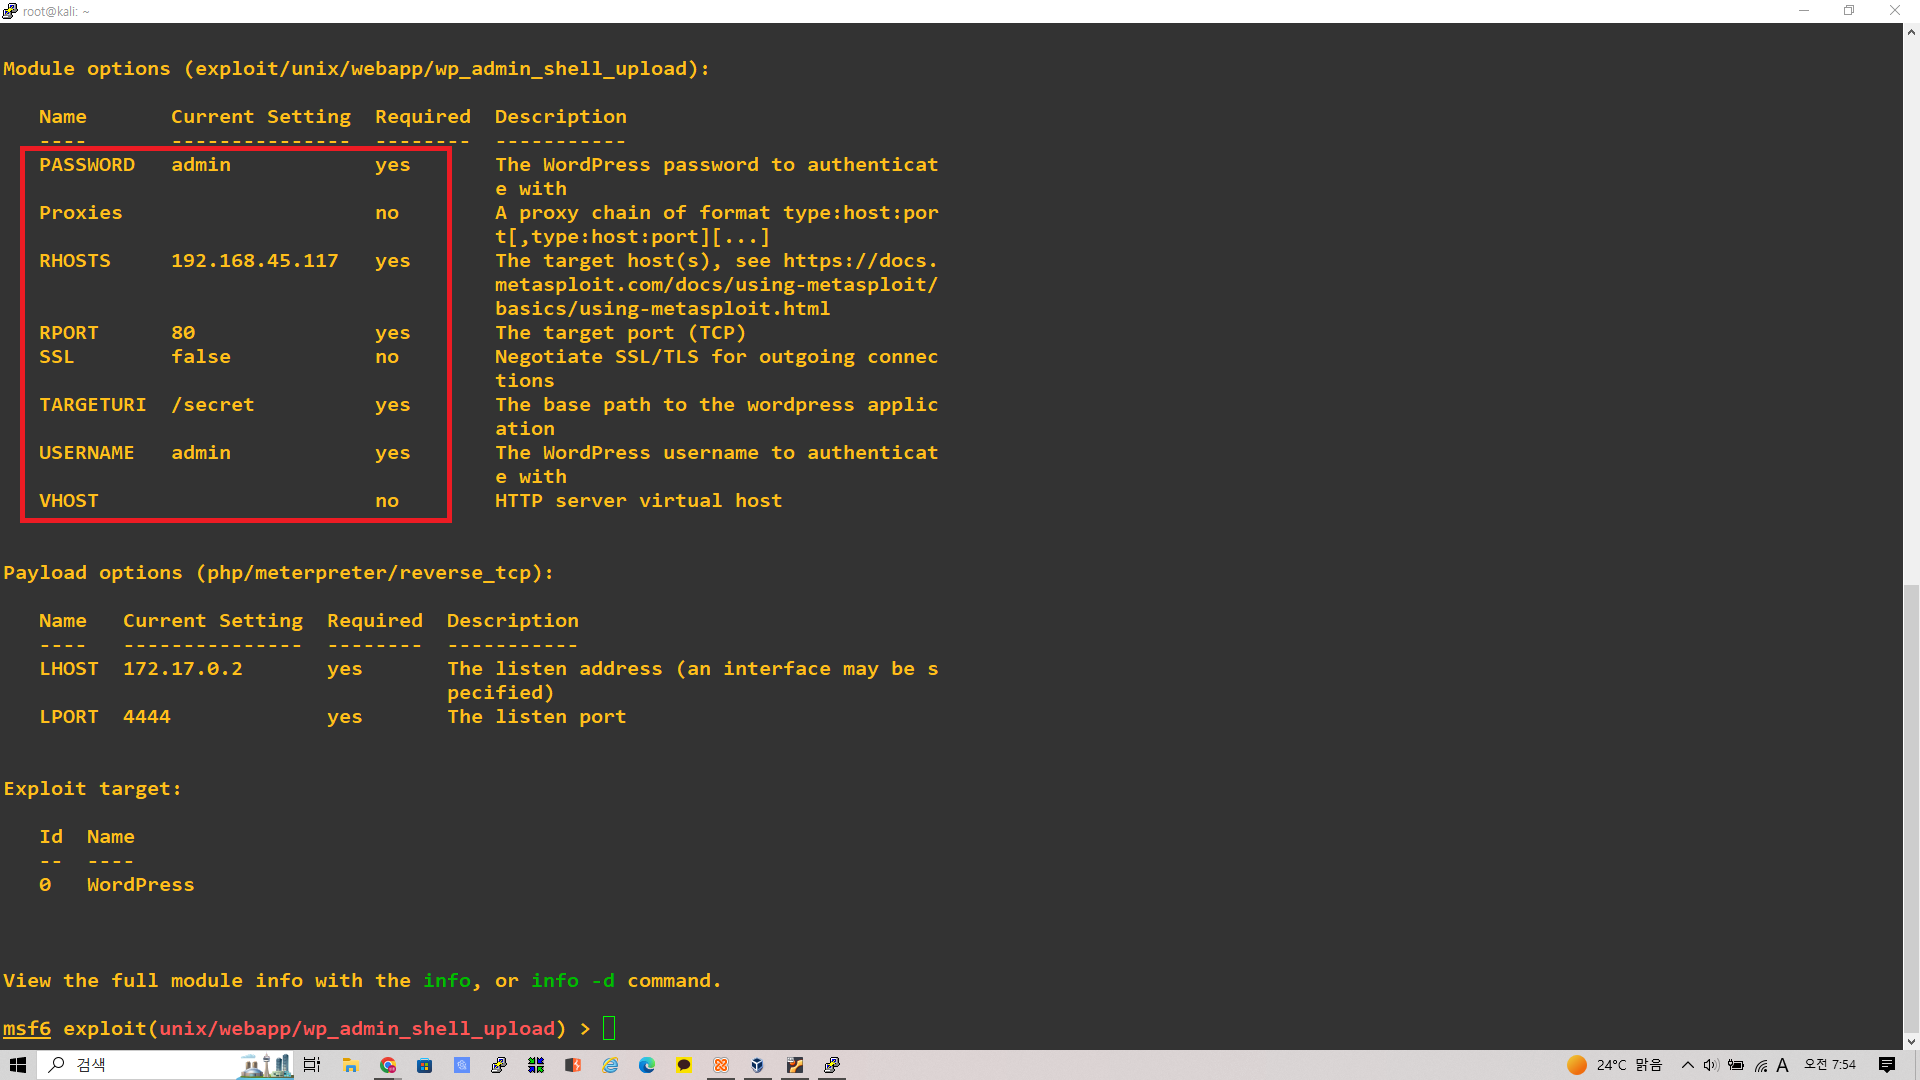The image size is (1920, 1080).
Task: Click the taskbar search box
Action: tap(166, 1065)
